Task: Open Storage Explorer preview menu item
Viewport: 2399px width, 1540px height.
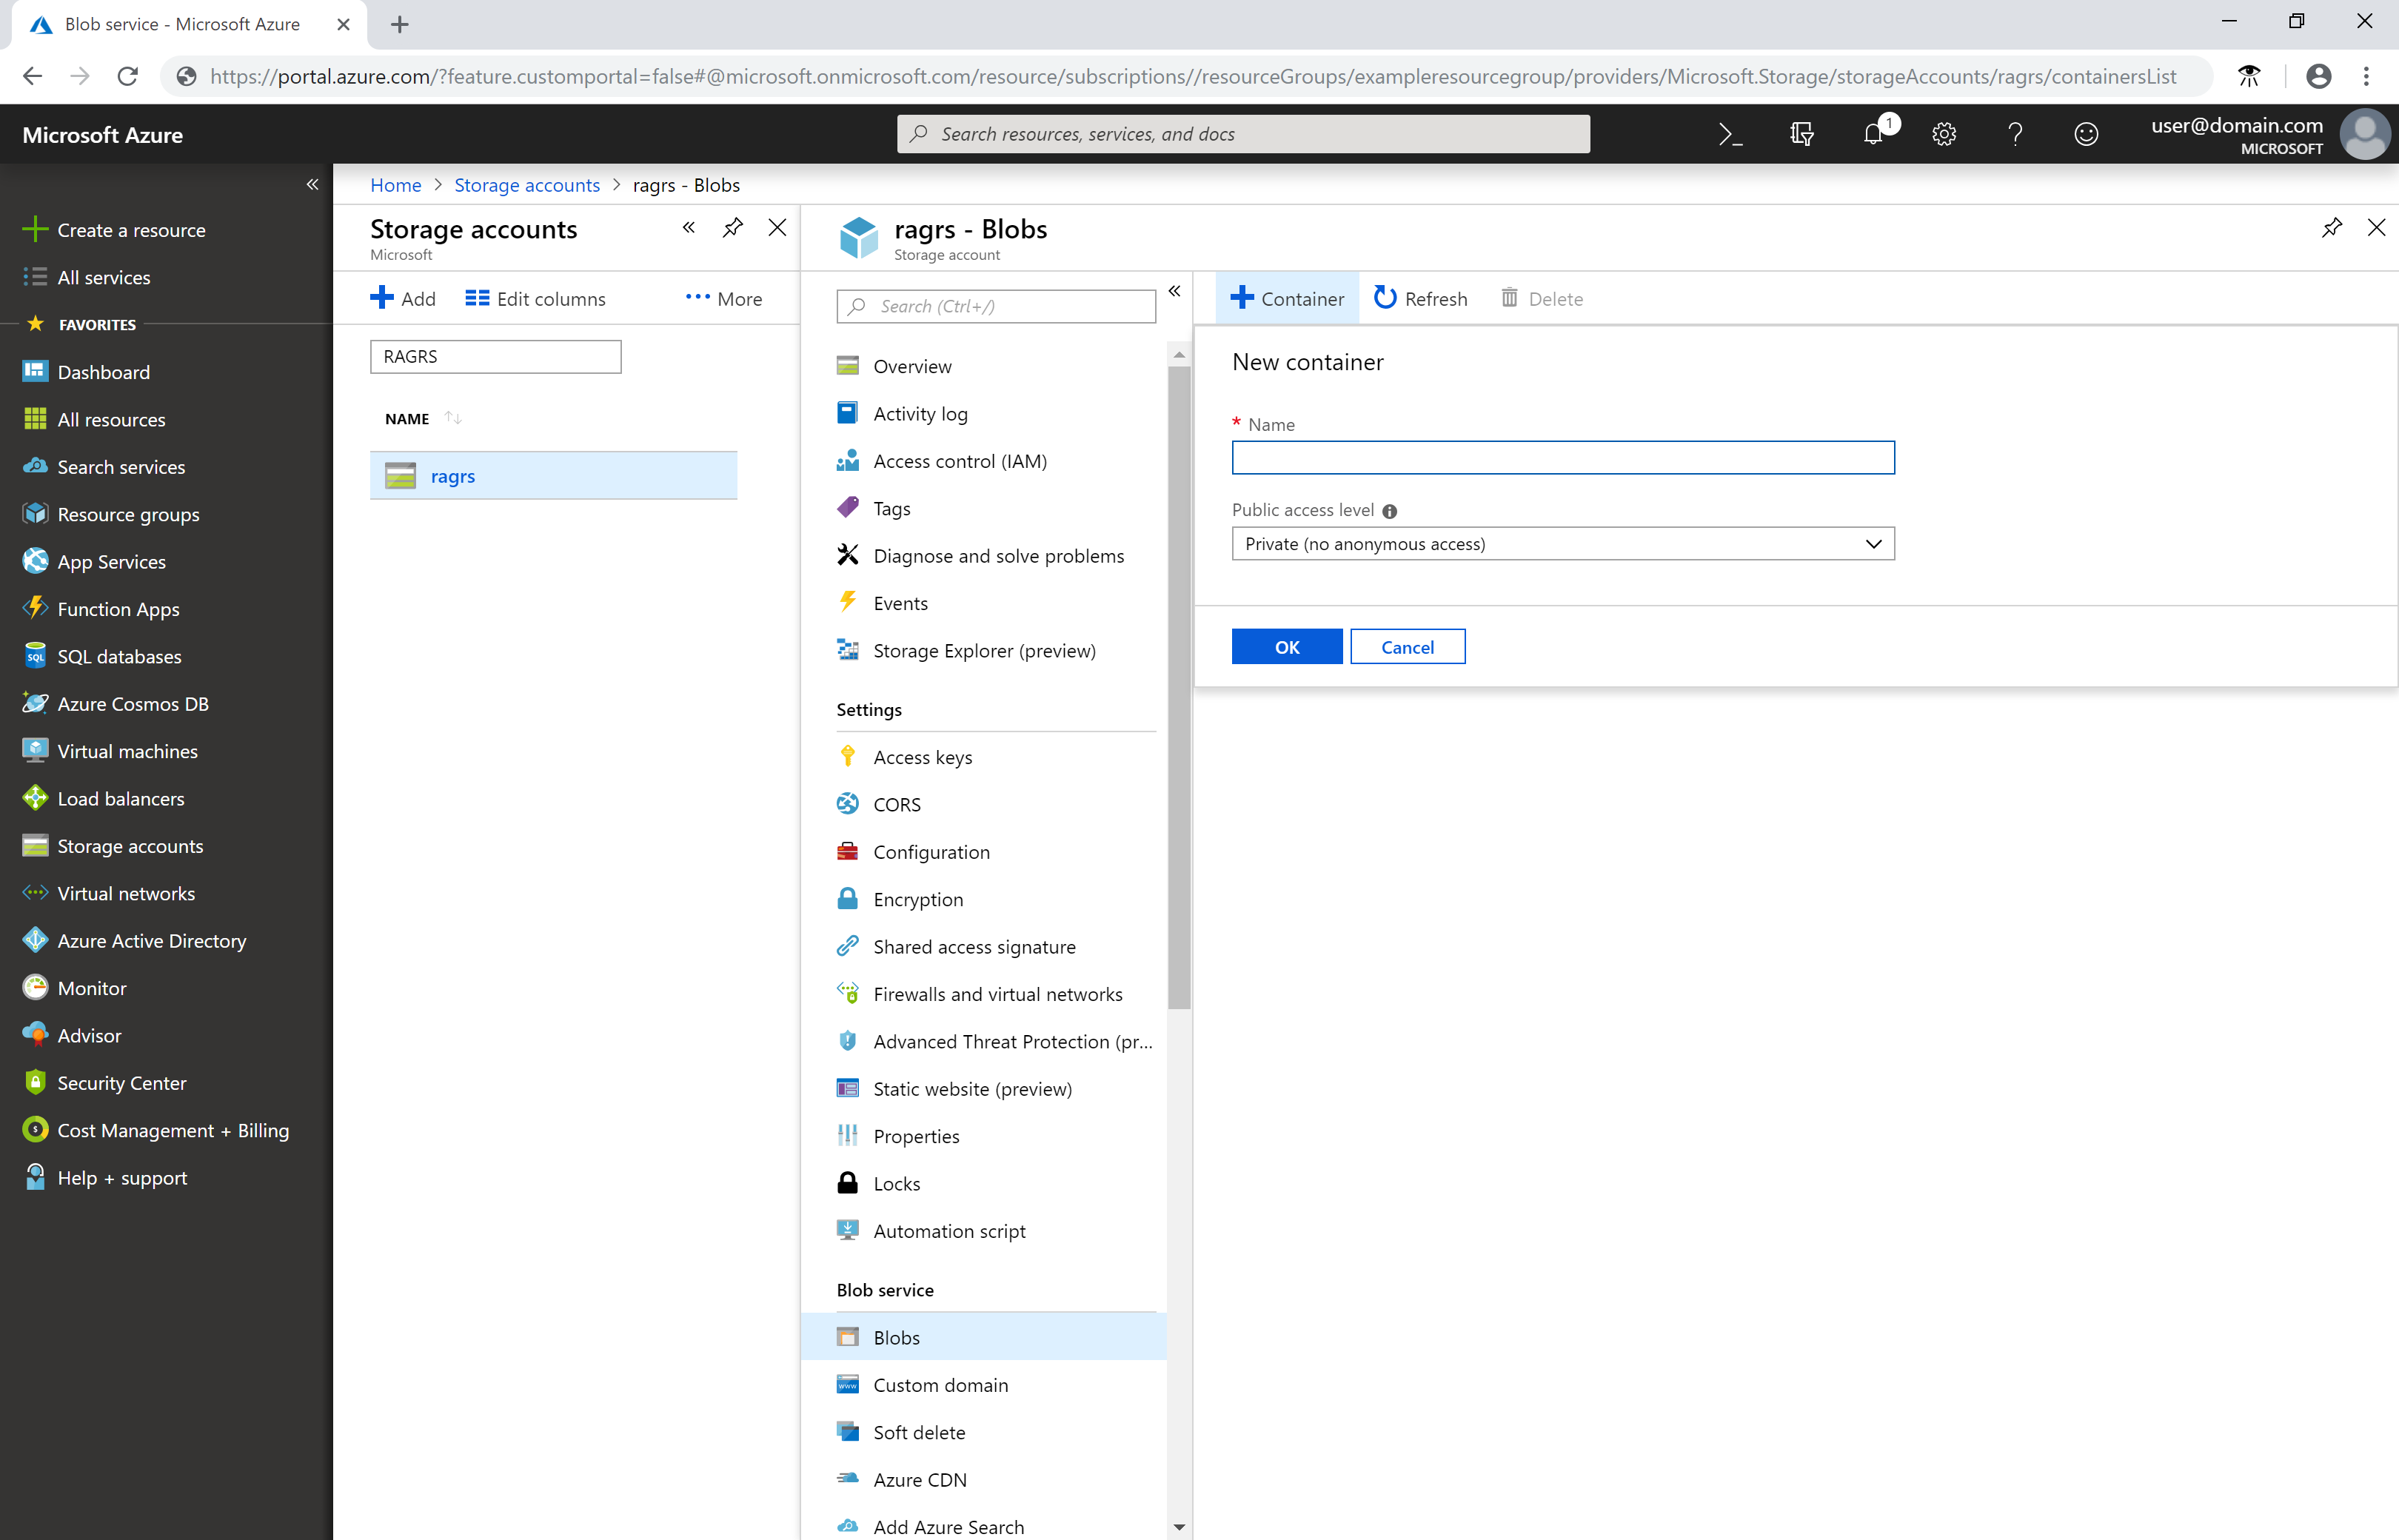Action: click(x=986, y=650)
